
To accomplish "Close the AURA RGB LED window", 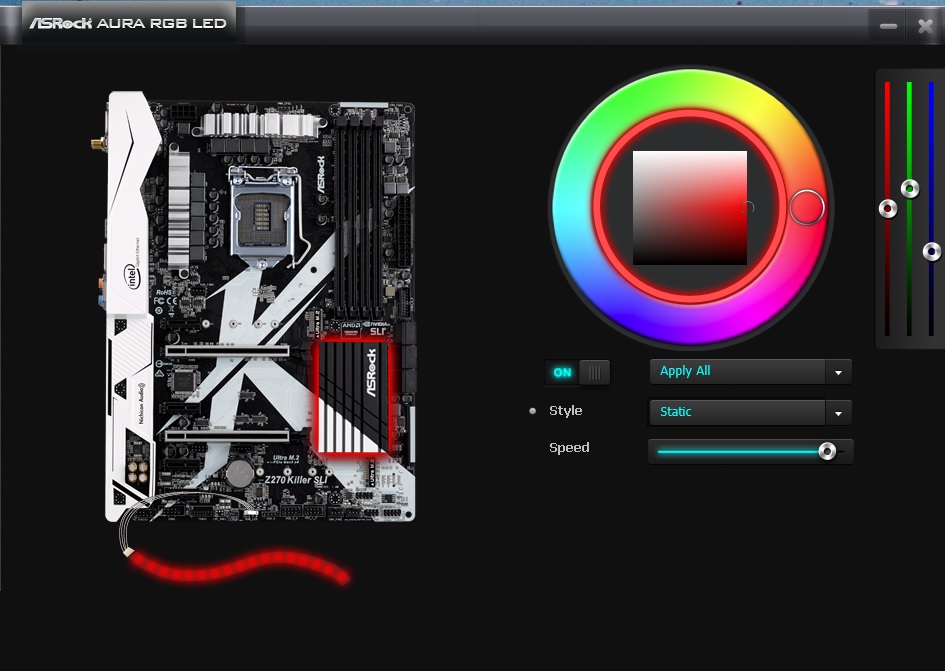I will click(x=925, y=26).
